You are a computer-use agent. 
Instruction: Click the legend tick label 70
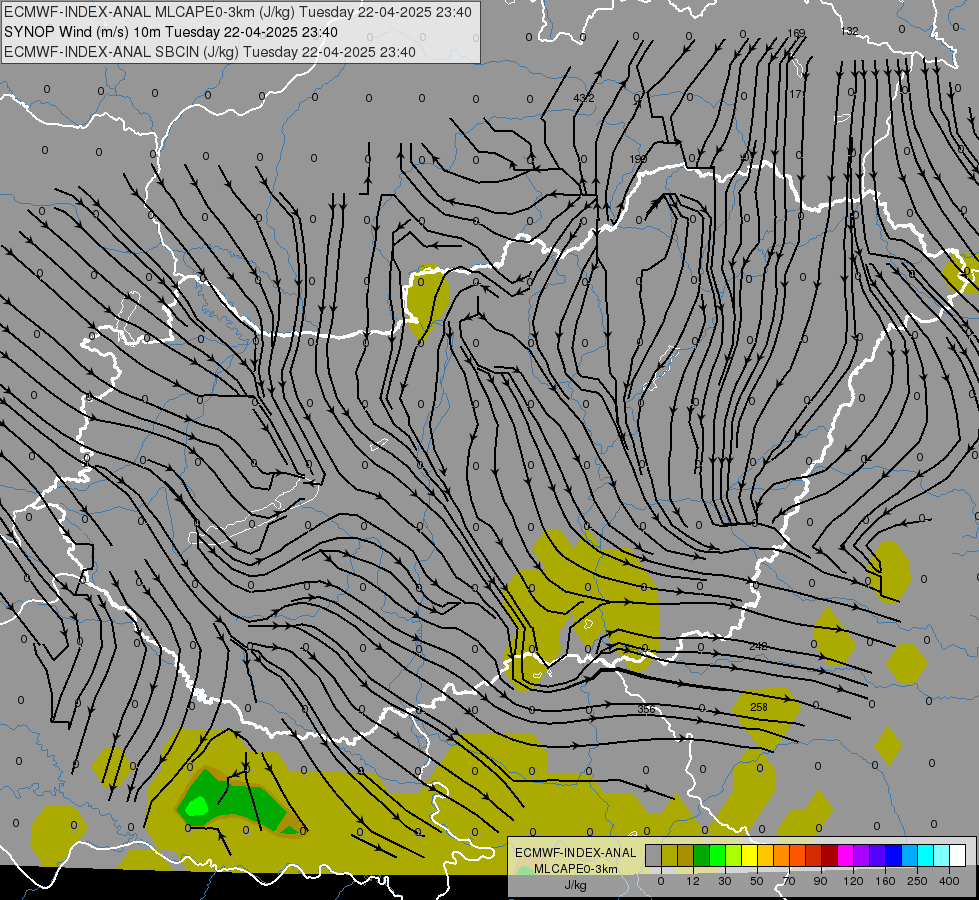[789, 881]
